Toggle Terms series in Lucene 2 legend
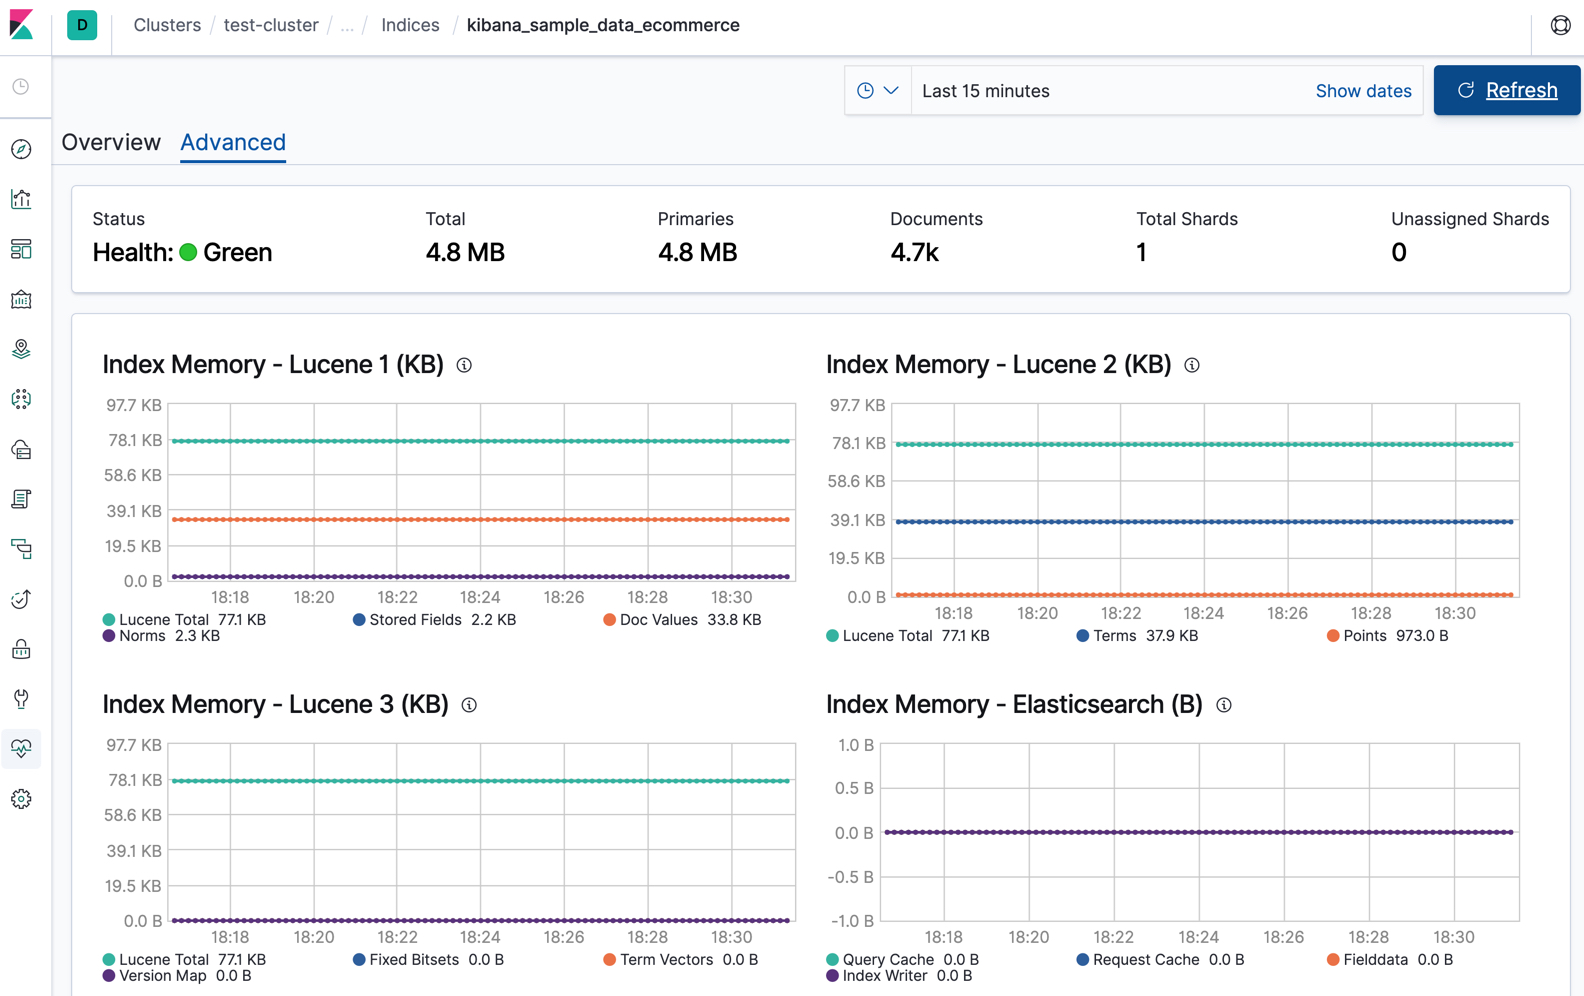Screen dimensions: 1584x996 coord(1114,636)
